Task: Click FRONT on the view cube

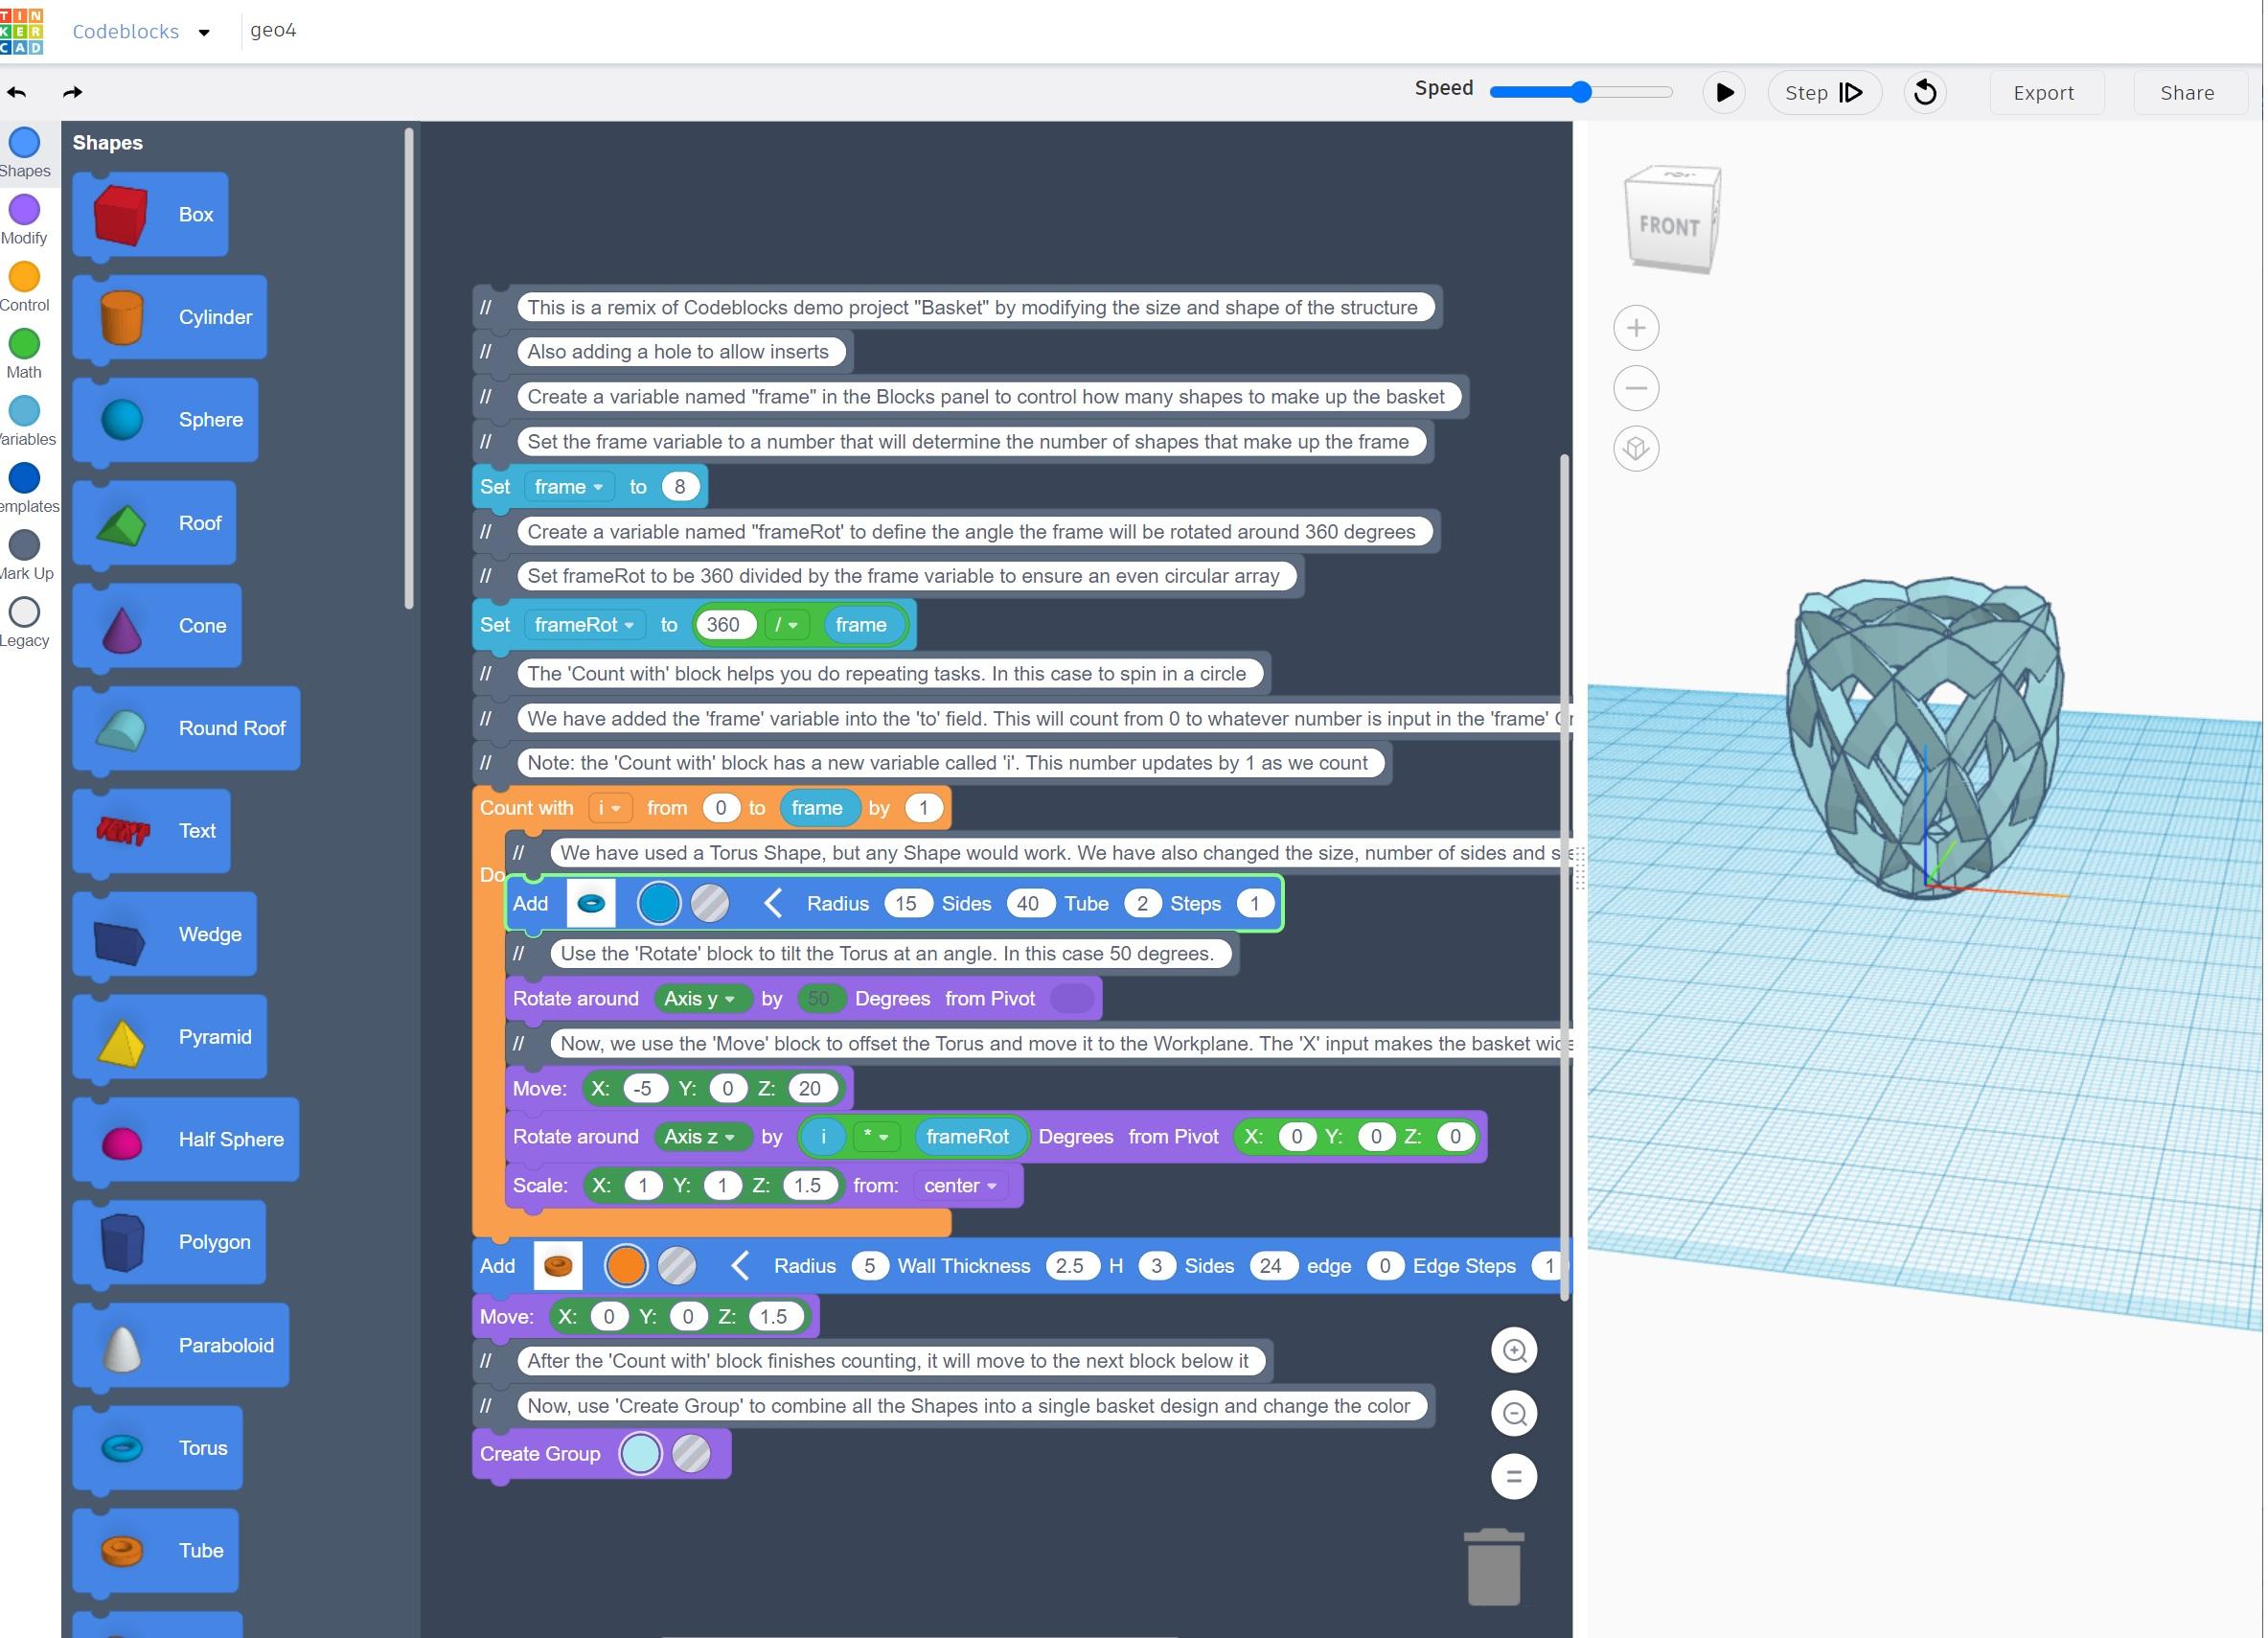Action: (1670, 224)
